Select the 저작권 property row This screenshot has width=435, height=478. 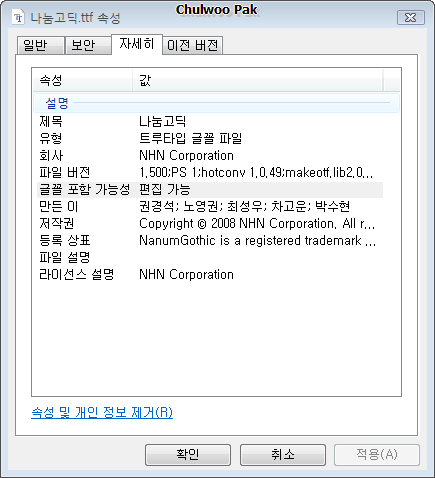click(210, 223)
